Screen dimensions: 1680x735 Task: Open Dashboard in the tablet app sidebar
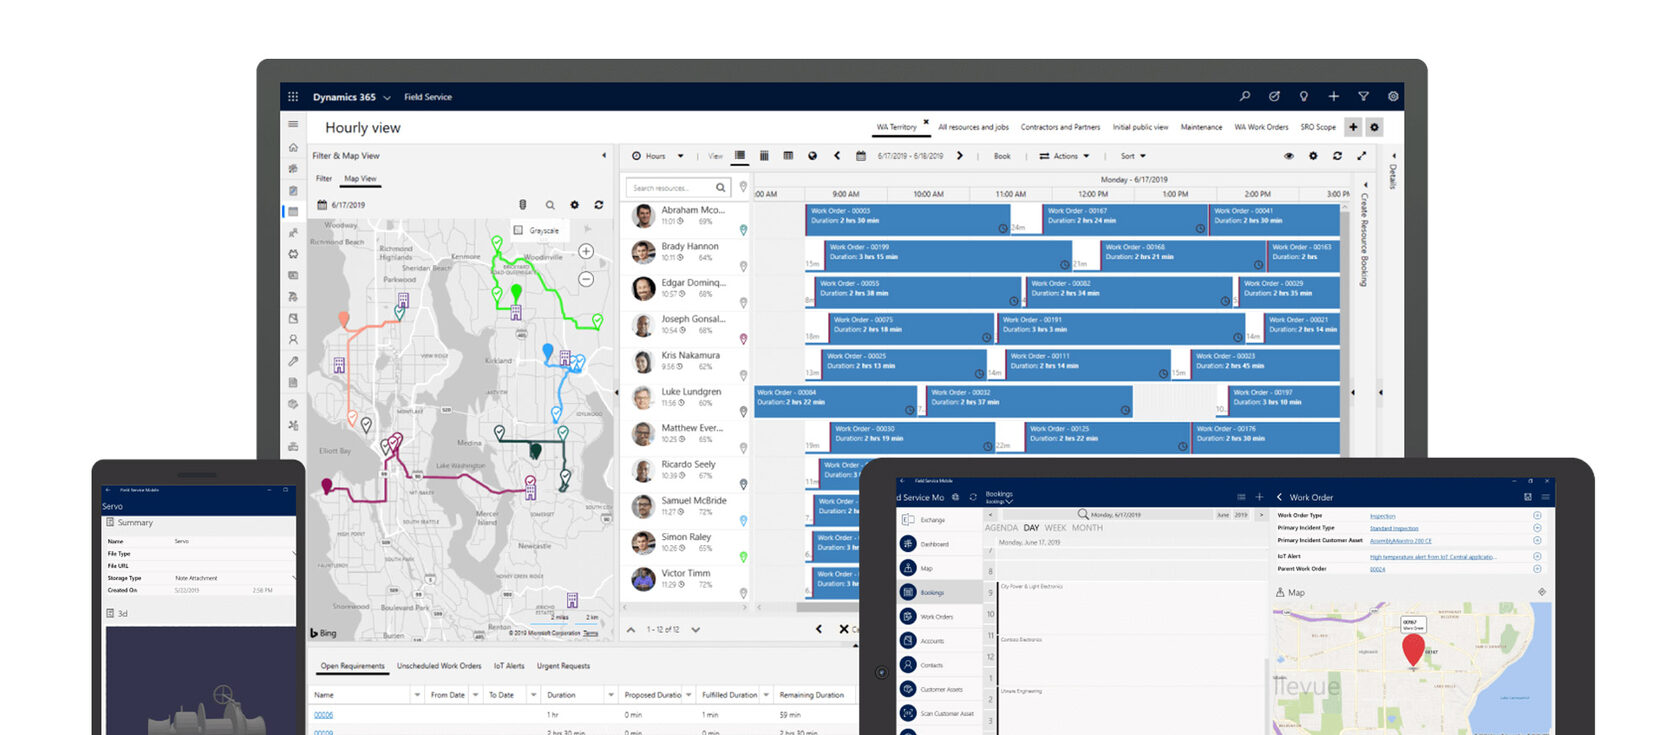coord(936,544)
